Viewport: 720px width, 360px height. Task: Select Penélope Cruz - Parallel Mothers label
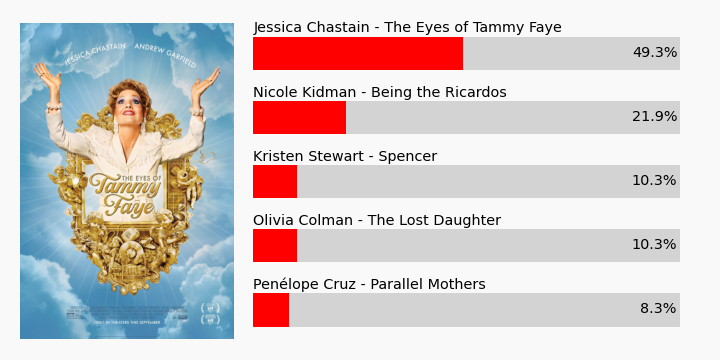click(x=369, y=285)
